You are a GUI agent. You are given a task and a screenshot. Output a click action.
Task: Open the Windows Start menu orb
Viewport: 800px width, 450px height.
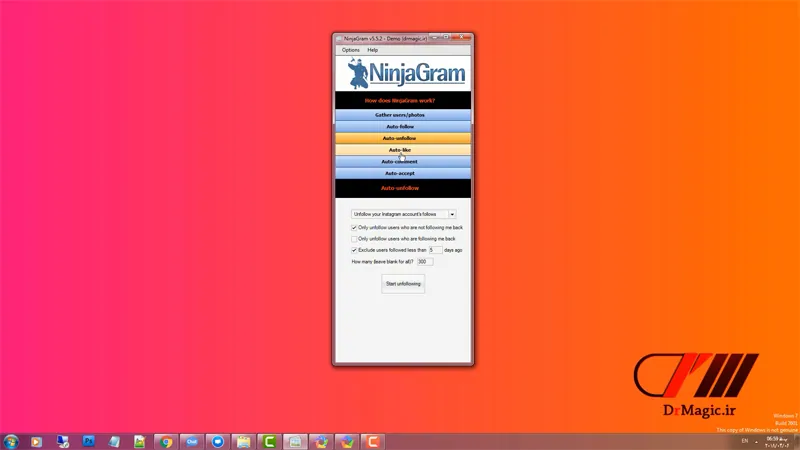(x=11, y=441)
